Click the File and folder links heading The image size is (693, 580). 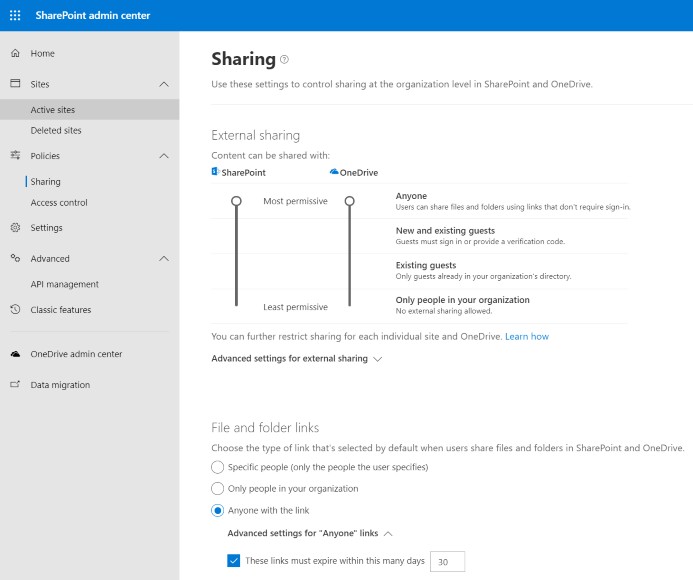click(x=265, y=427)
